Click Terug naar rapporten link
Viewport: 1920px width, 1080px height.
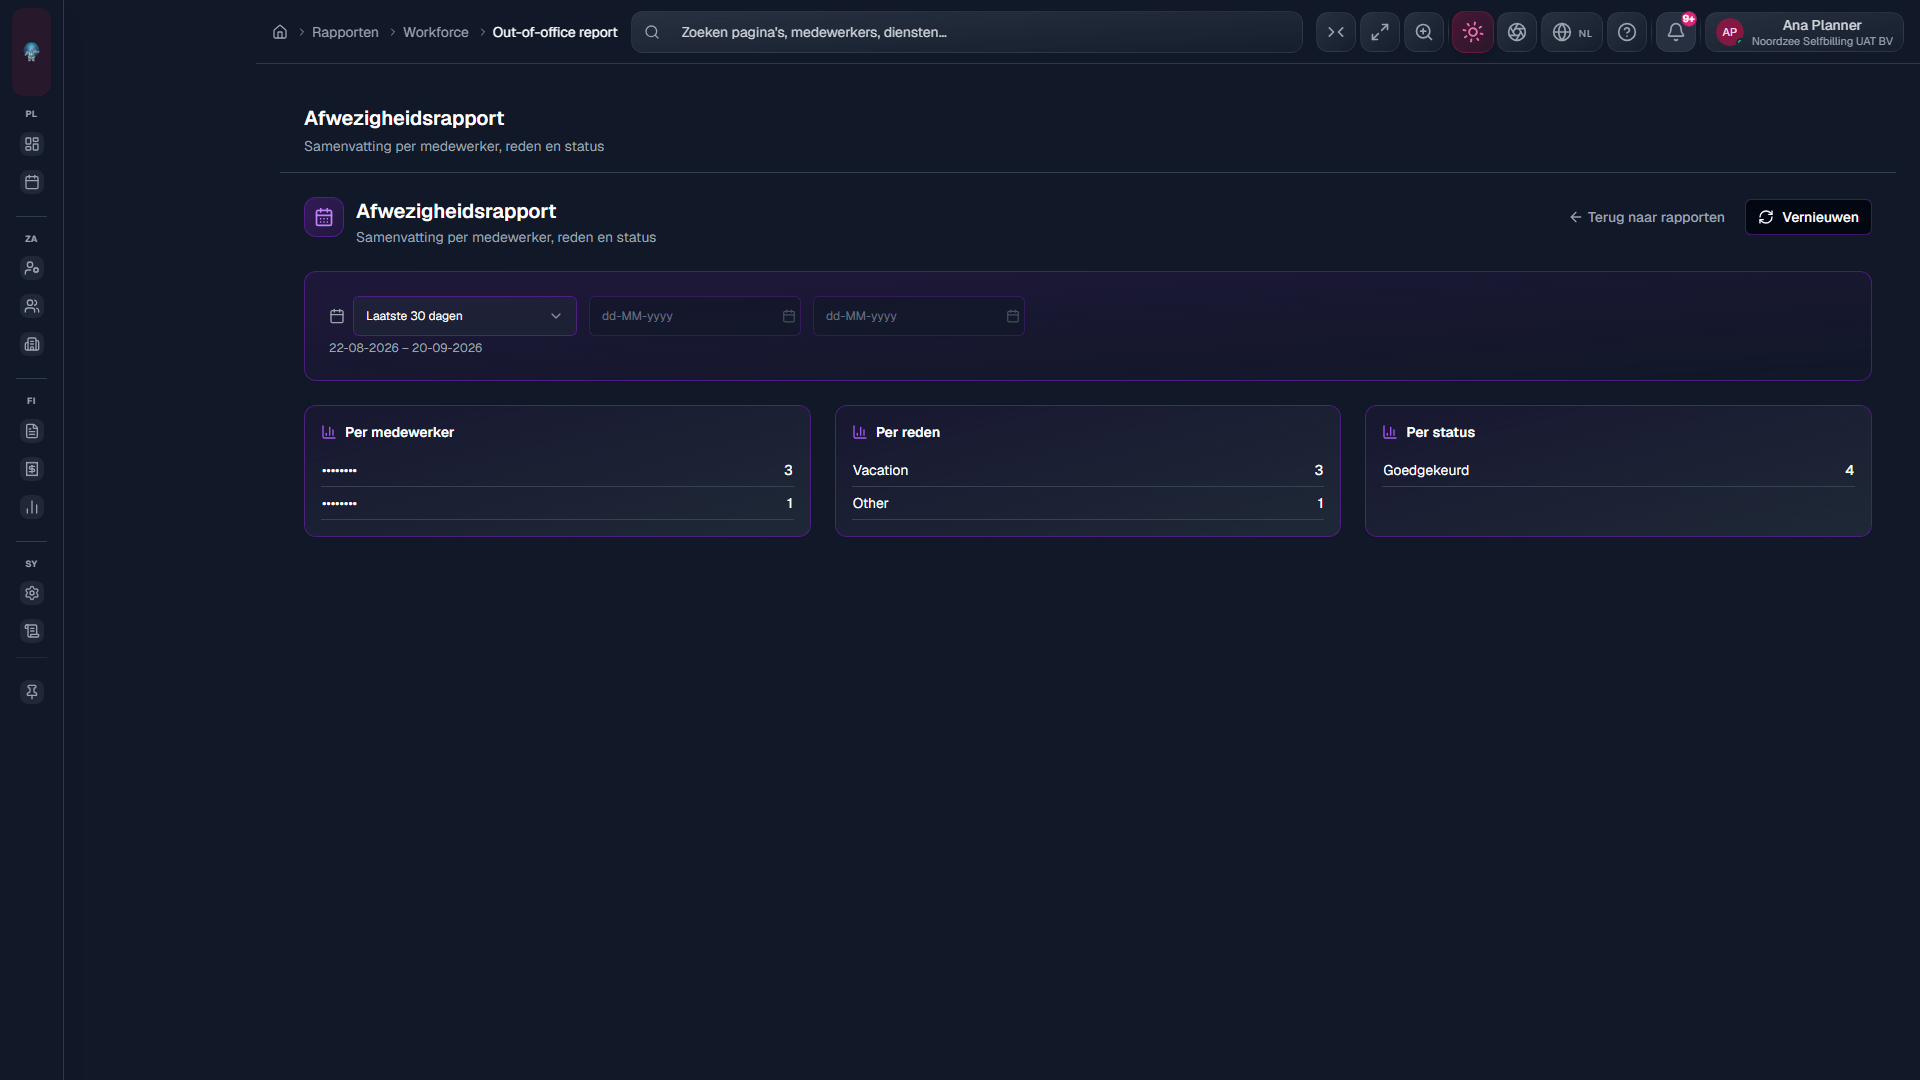[x=1647, y=217]
